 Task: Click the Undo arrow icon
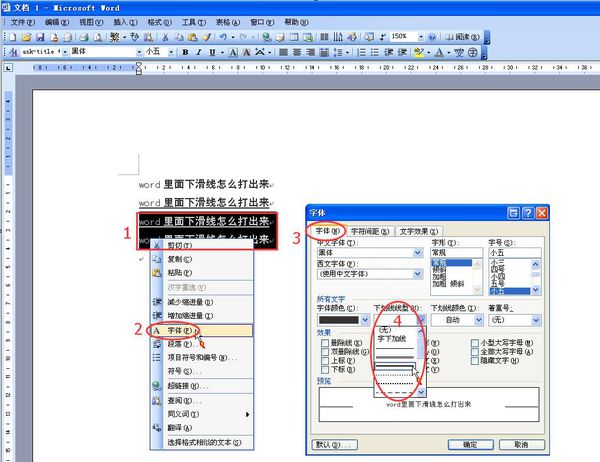(x=223, y=37)
